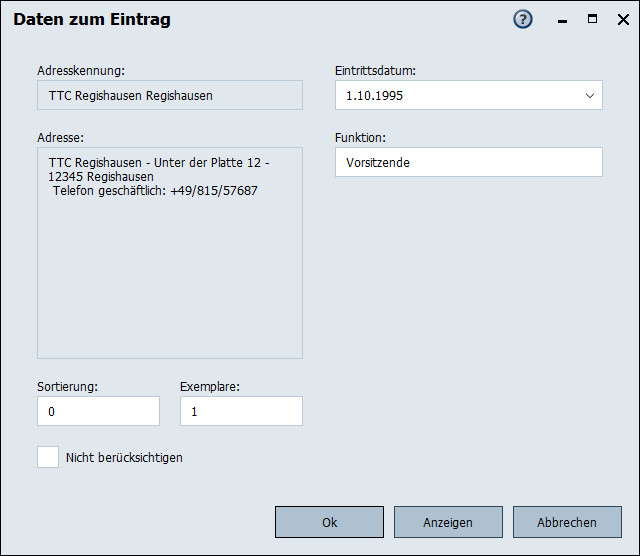
Task: Click the 'Eintrittsdatum:' label
Action: pyautogui.click(x=375, y=71)
